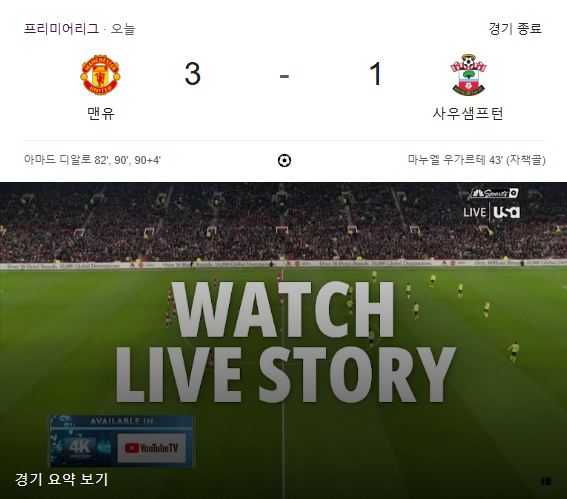
Task: Click the 오늘 date label
Action: click(123, 29)
